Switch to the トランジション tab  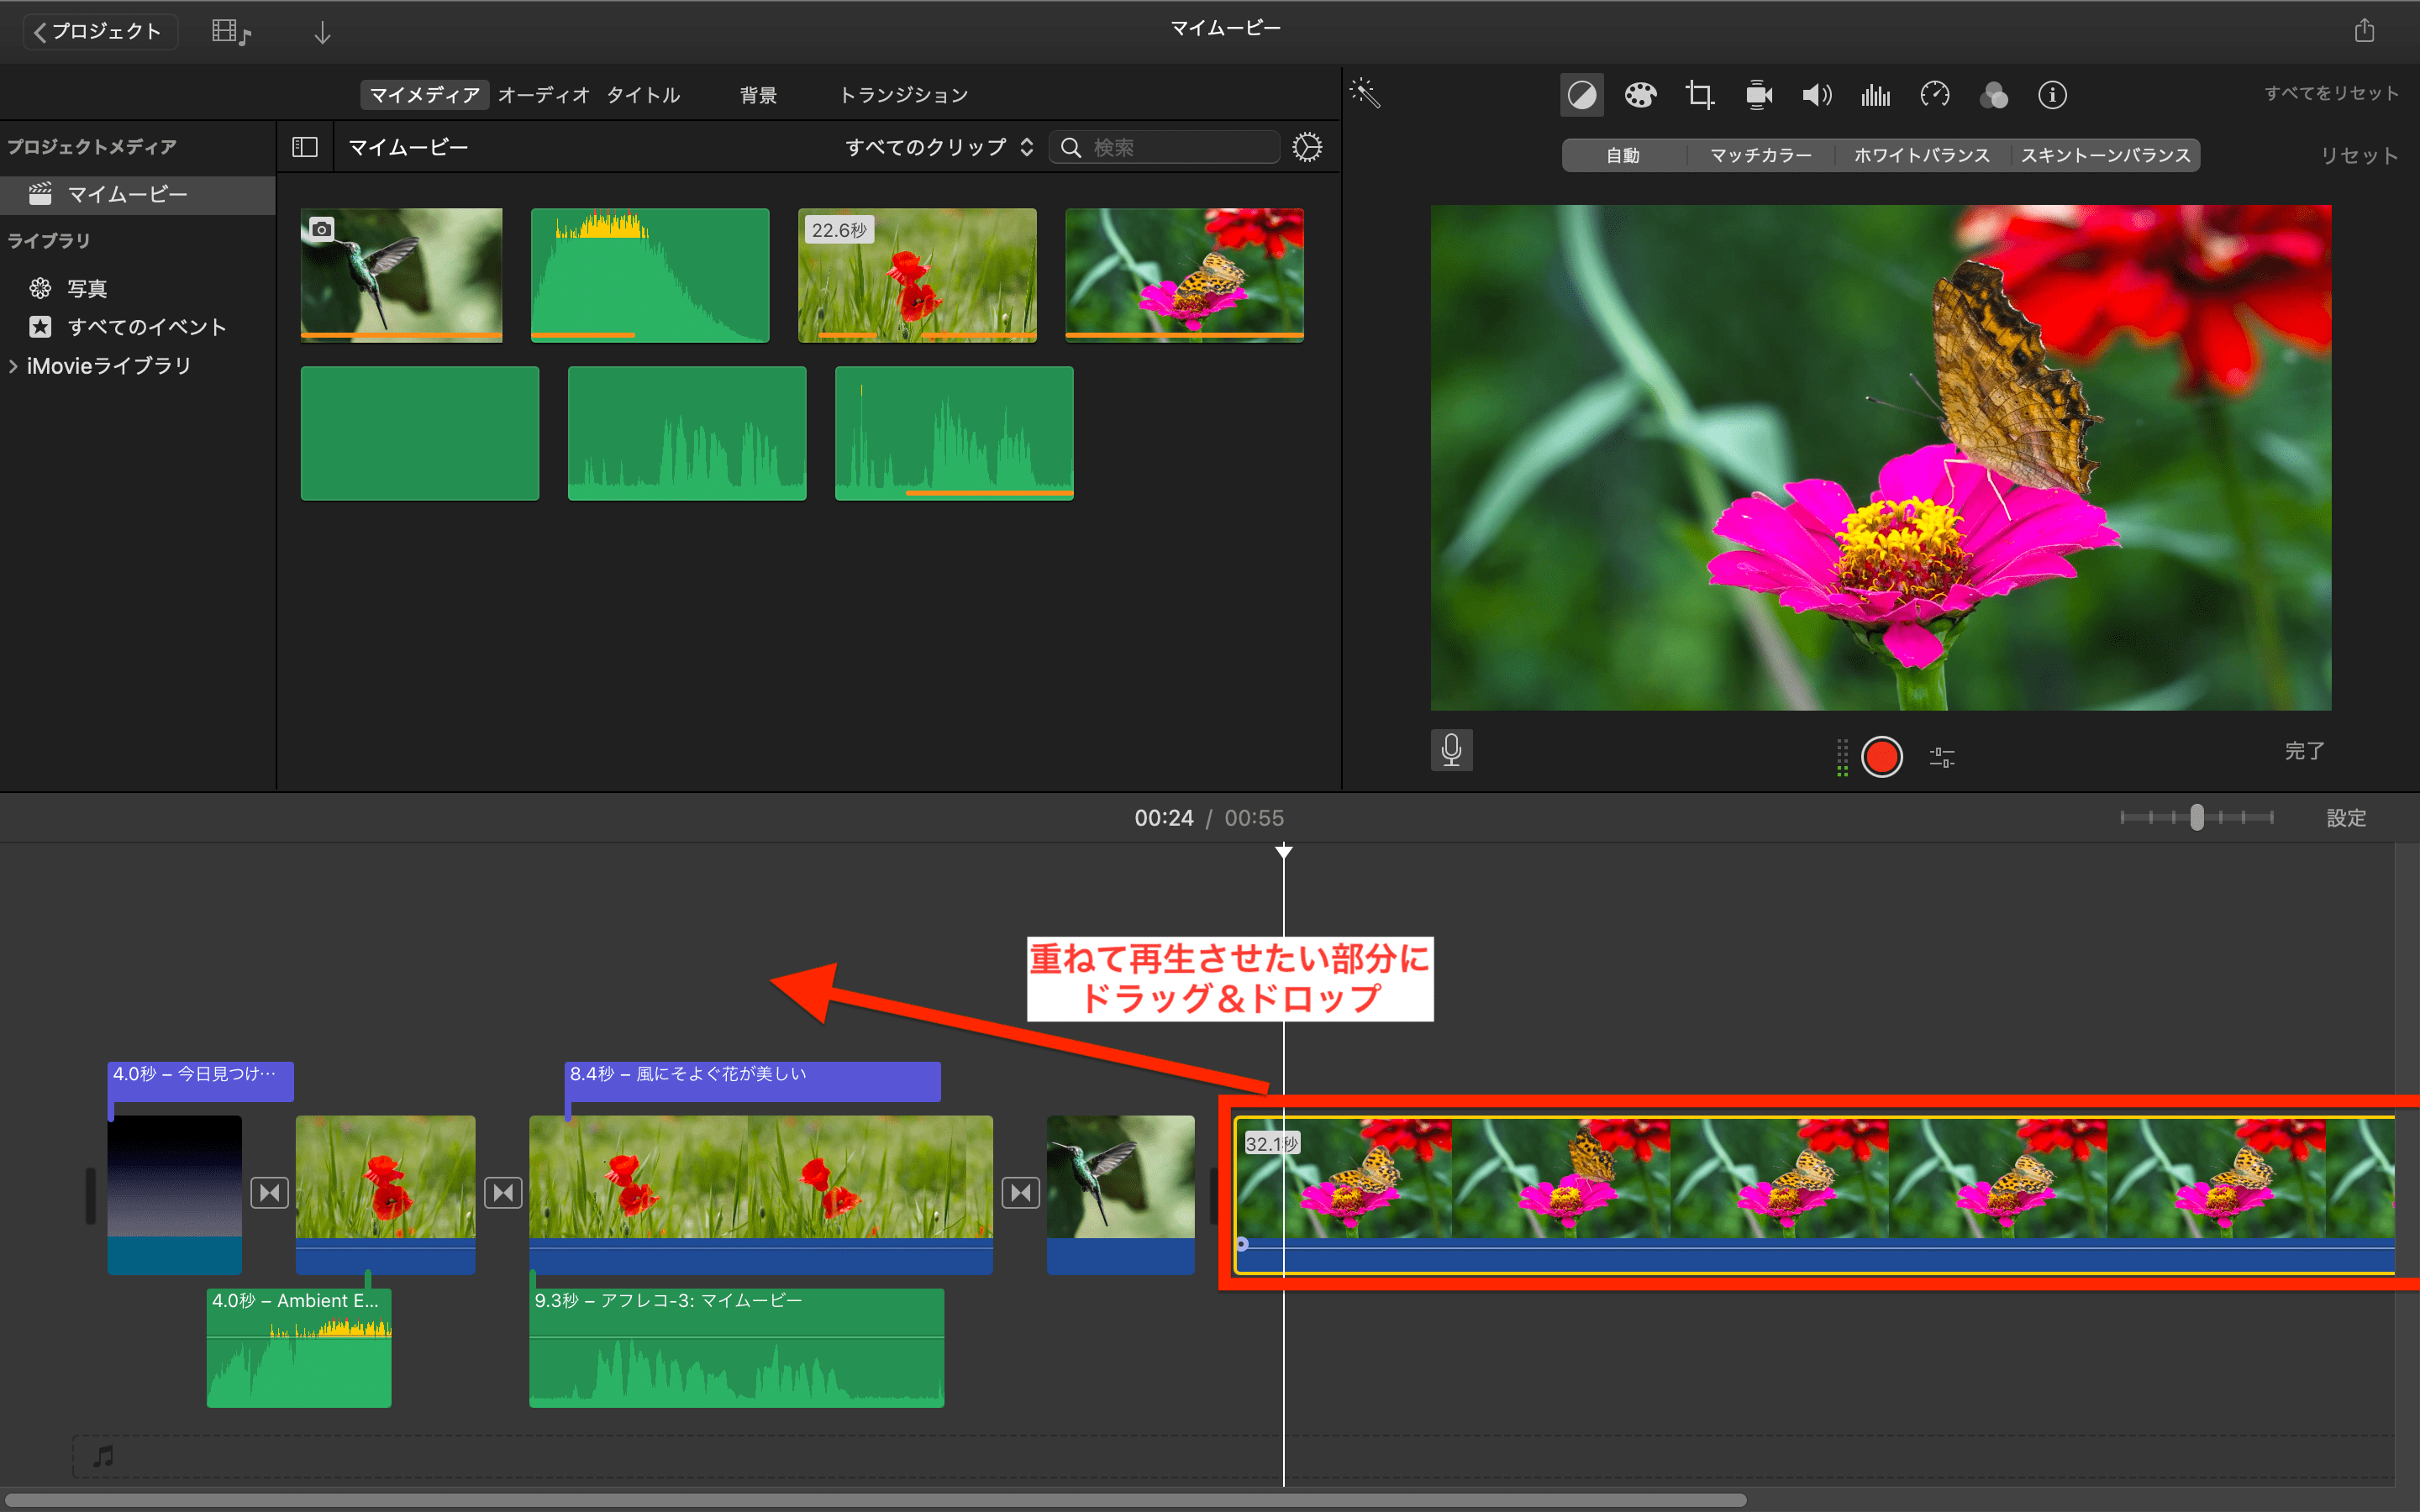coord(903,95)
